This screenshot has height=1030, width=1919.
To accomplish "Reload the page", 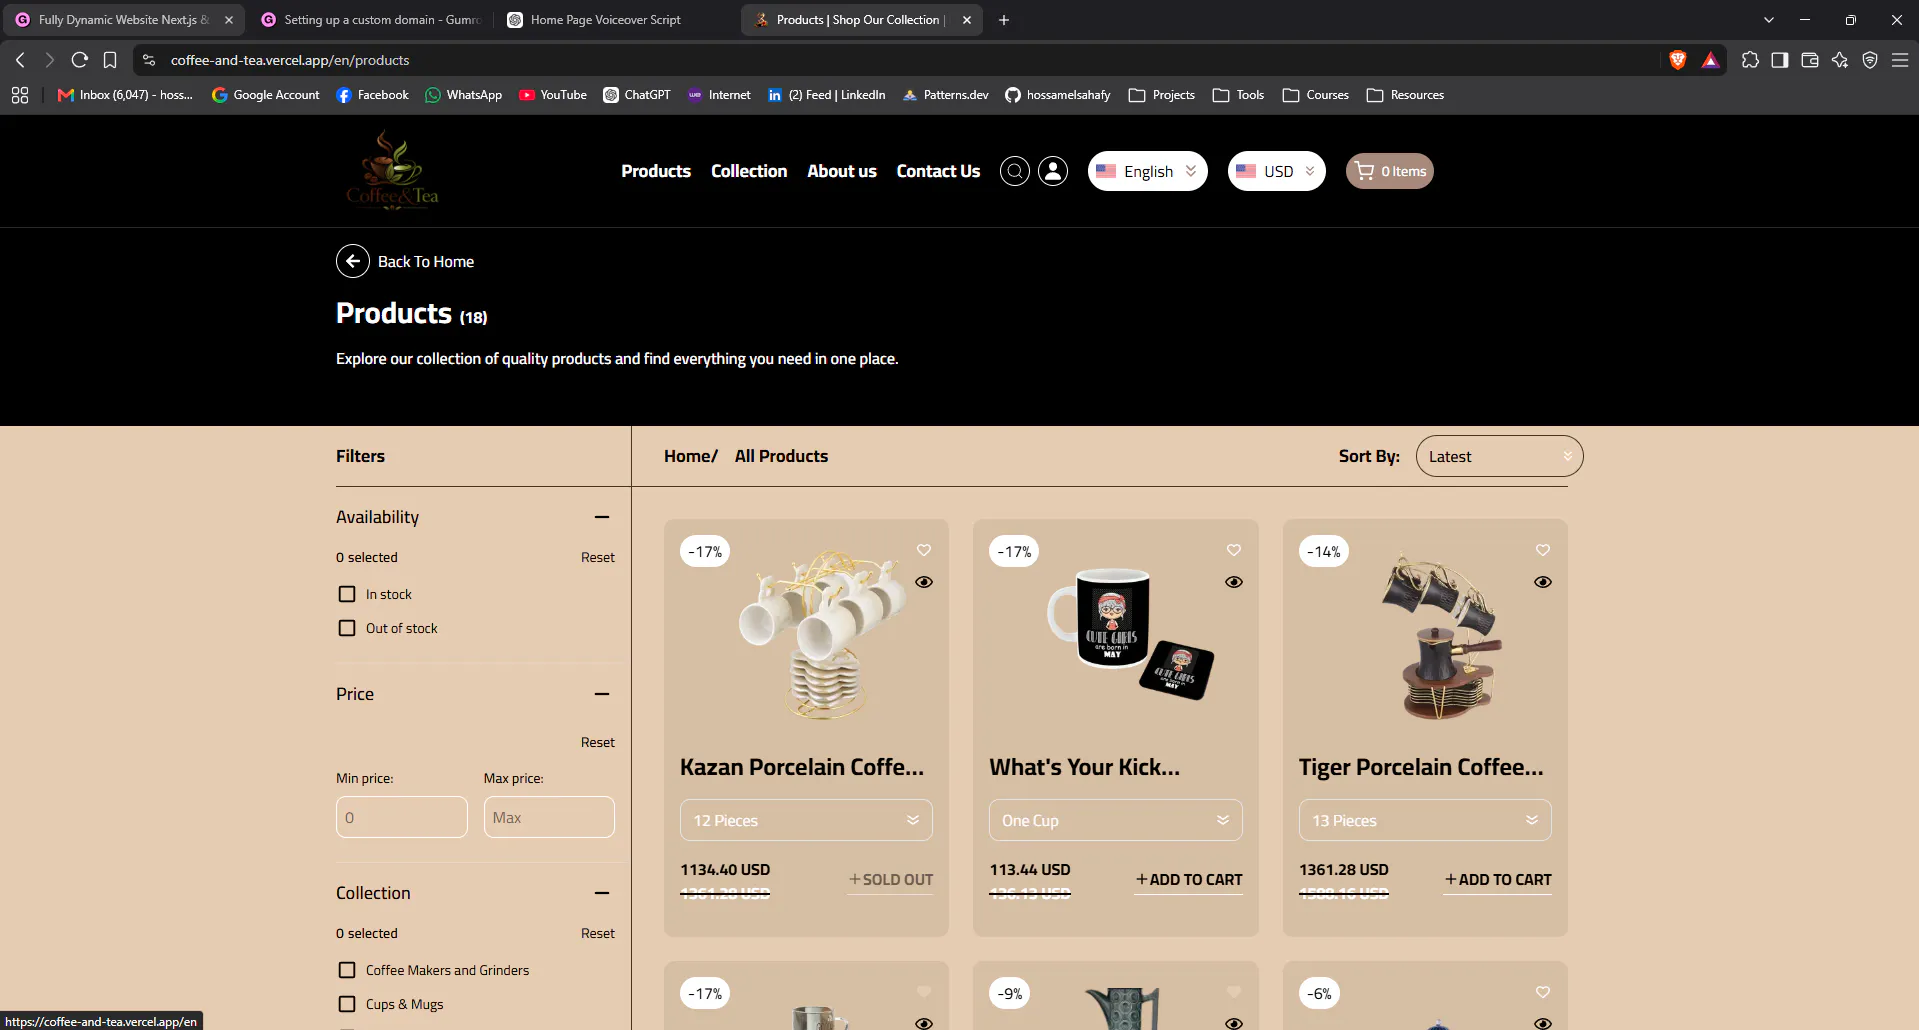I will (80, 60).
